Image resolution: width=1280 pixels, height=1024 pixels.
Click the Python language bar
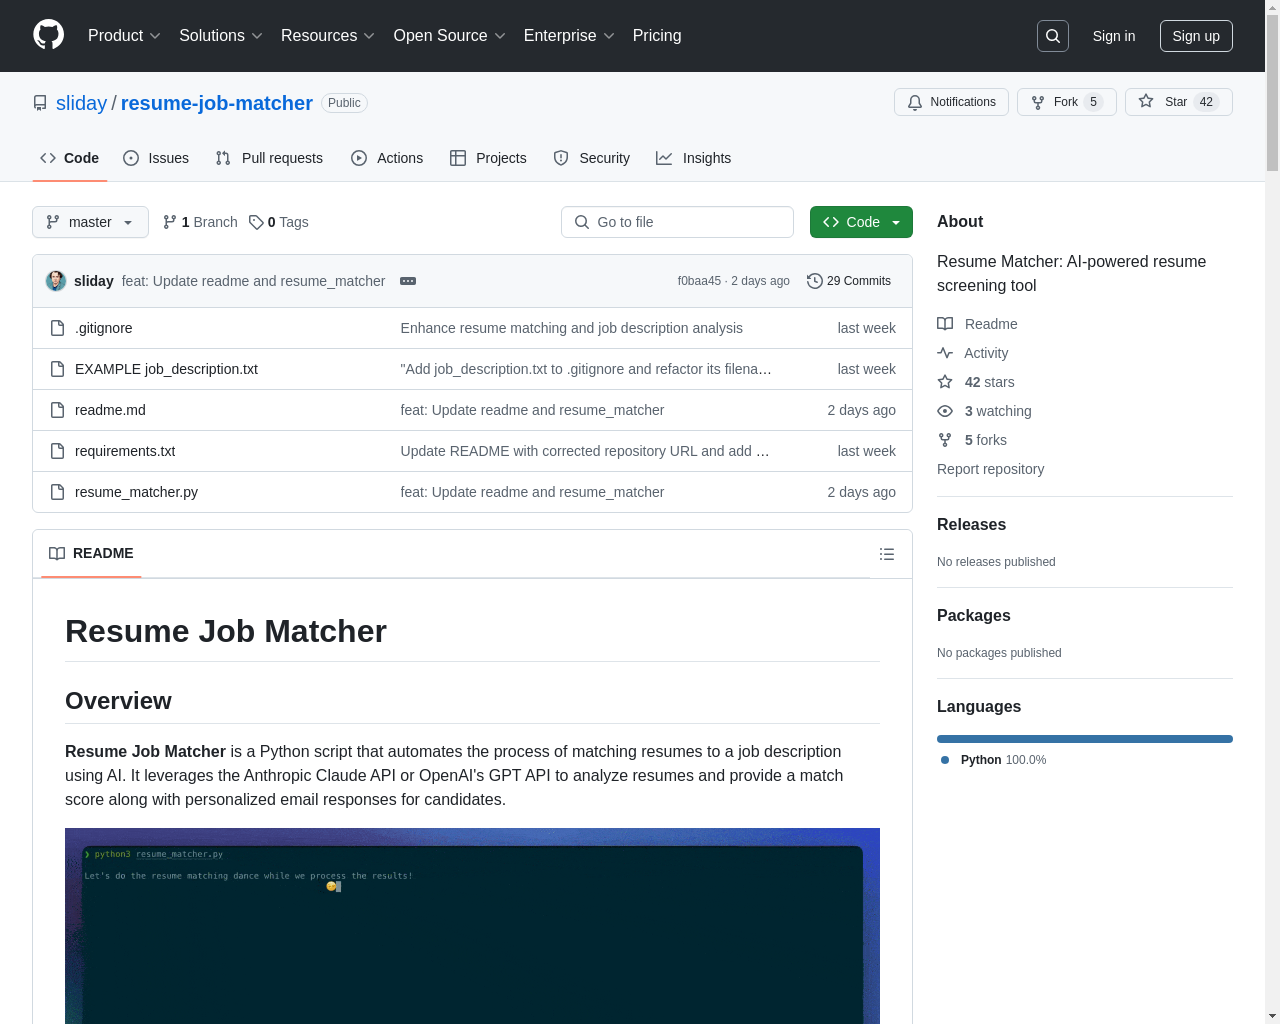tap(1085, 739)
